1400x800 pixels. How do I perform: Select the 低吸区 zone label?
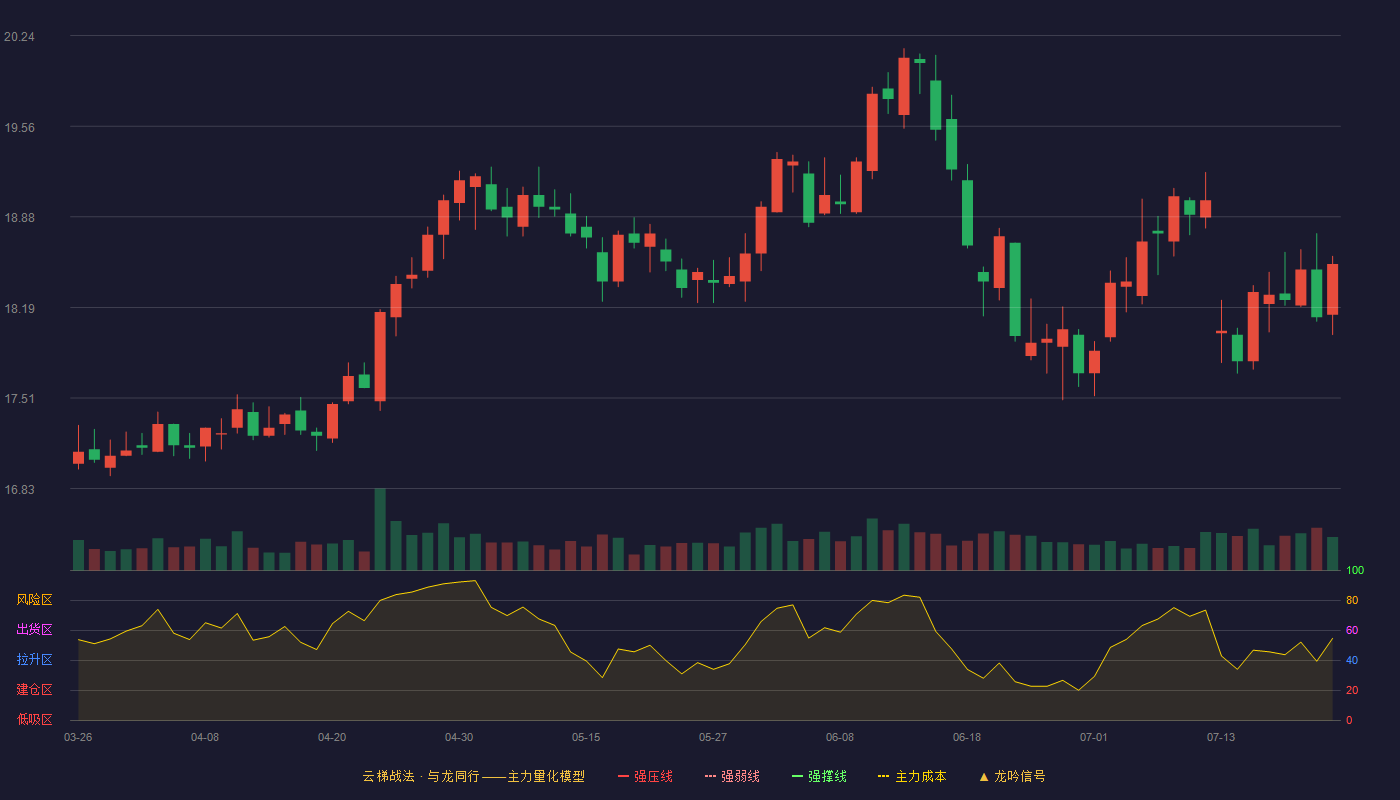(34, 720)
